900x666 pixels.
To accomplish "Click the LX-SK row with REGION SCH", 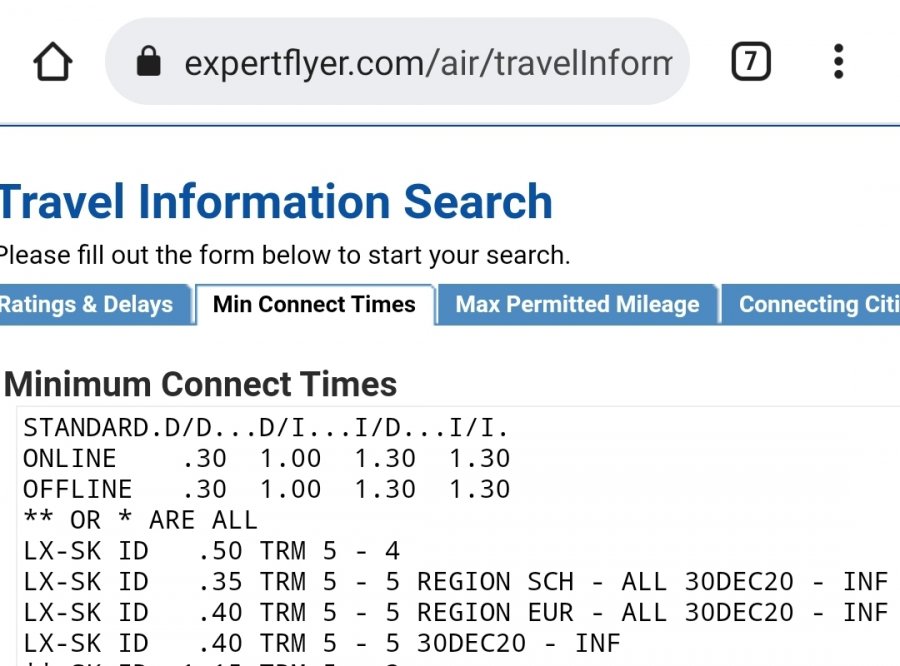I will pos(455,581).
